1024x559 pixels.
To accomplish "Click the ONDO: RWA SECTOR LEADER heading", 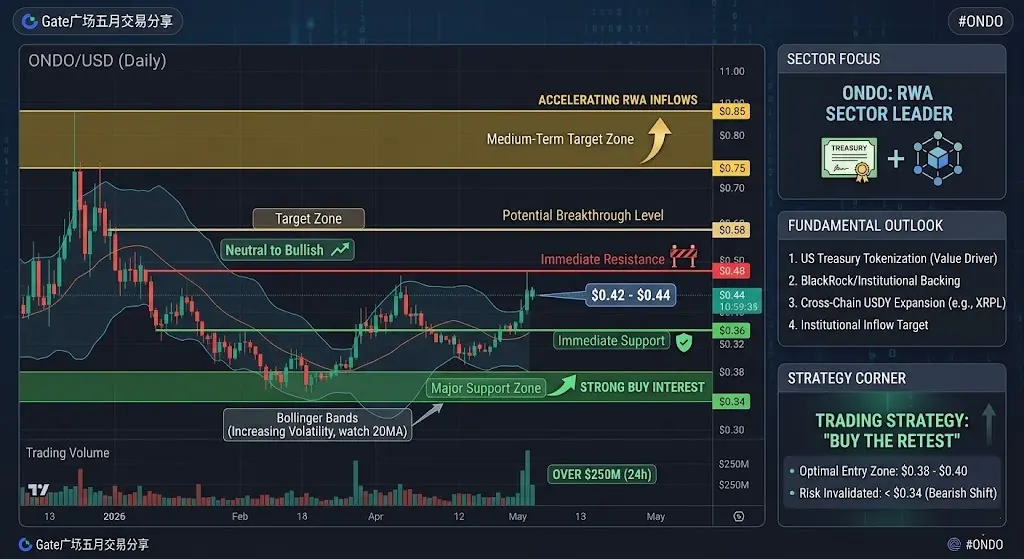I will [888, 103].
